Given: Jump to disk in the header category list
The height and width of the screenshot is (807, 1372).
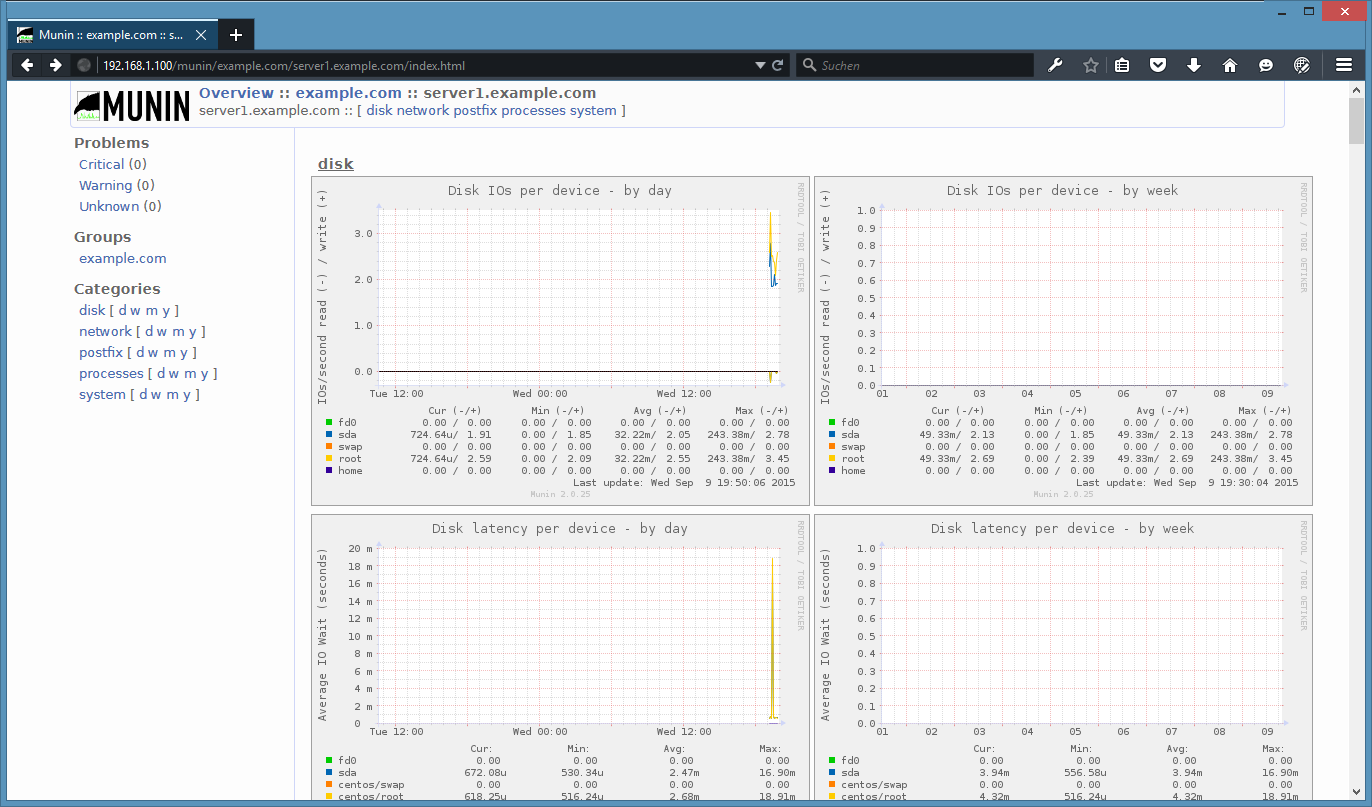Looking at the screenshot, I should 379,111.
